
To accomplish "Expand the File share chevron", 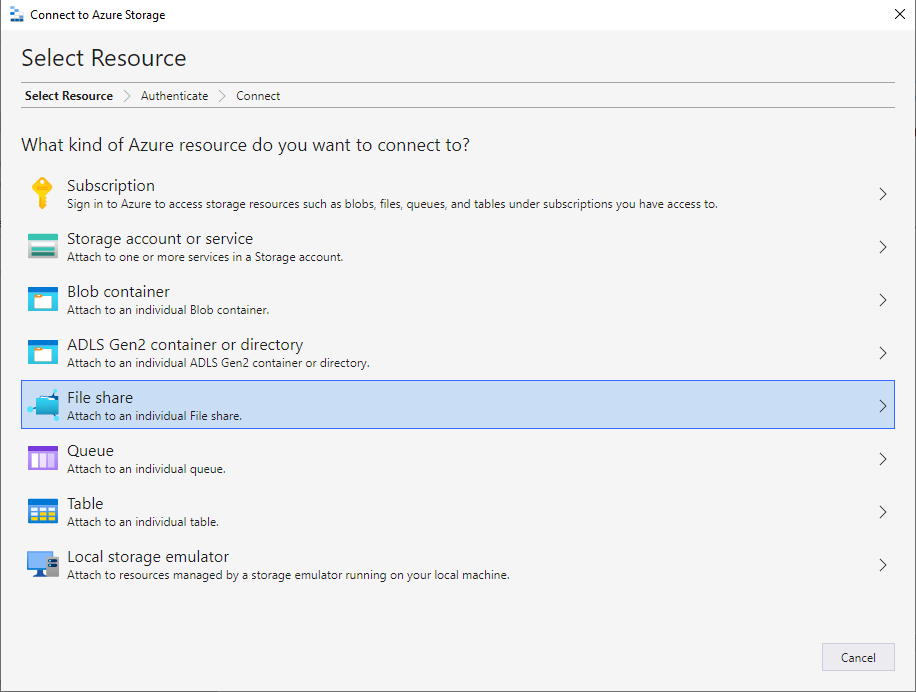I will 883,406.
